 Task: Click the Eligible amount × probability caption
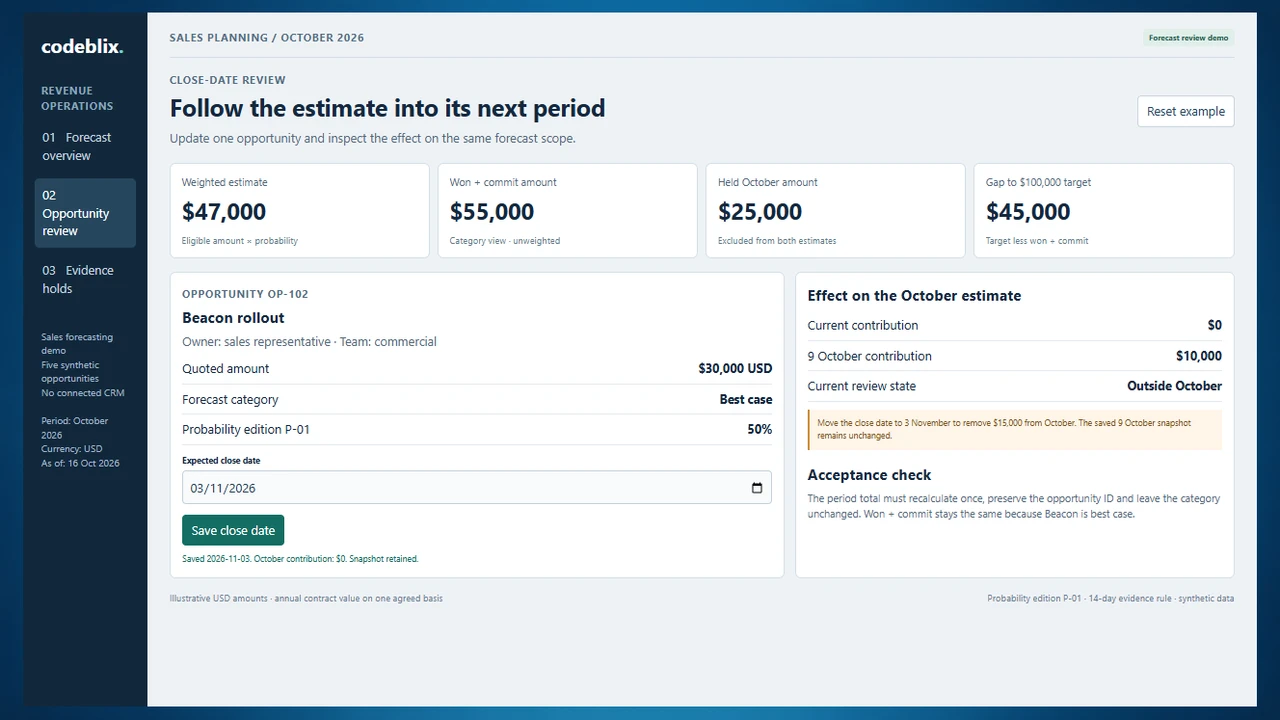point(240,241)
